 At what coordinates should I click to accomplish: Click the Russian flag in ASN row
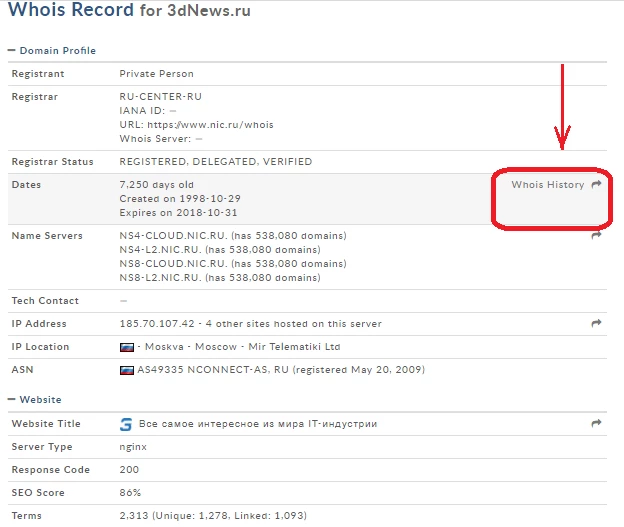[x=127, y=370]
